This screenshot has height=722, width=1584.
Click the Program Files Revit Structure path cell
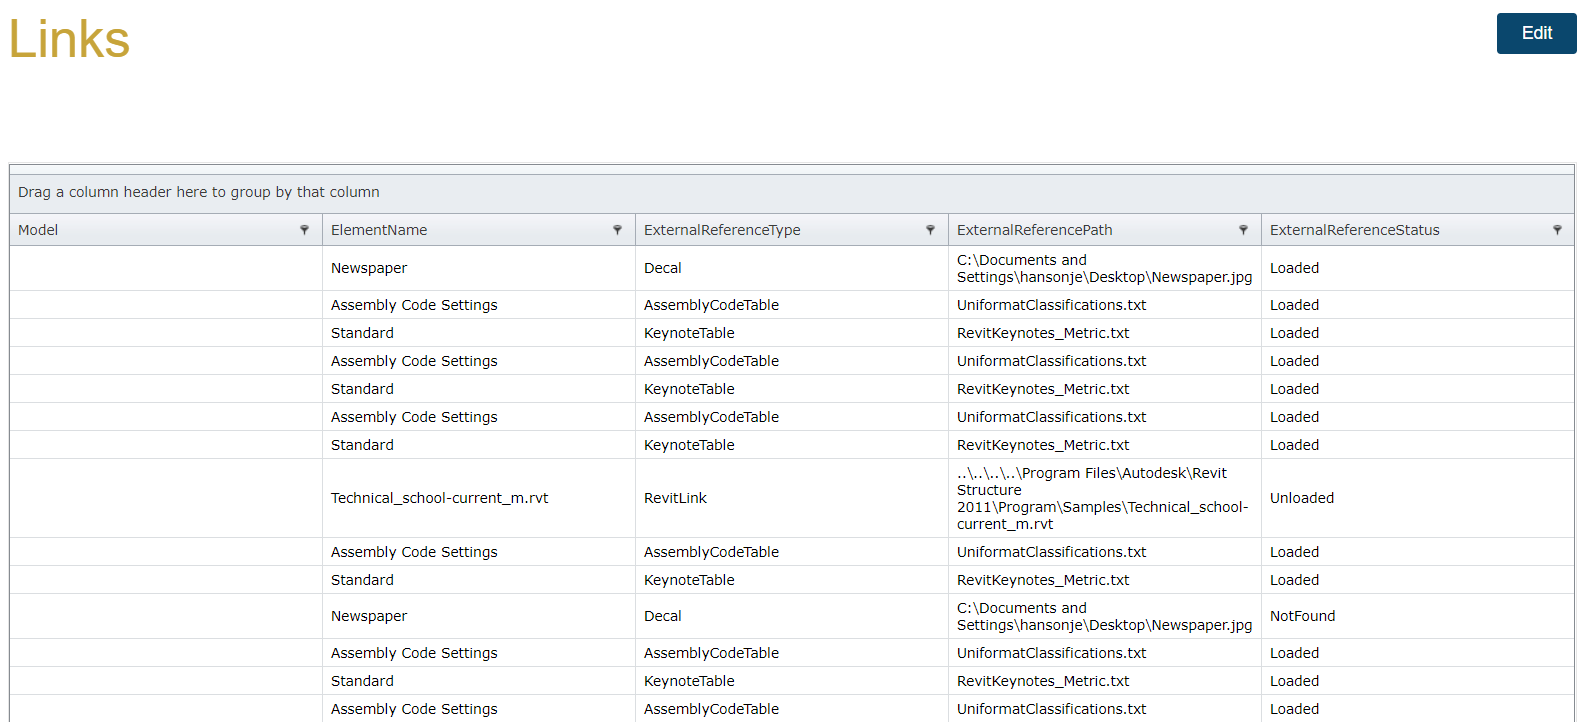pyautogui.click(x=1102, y=498)
